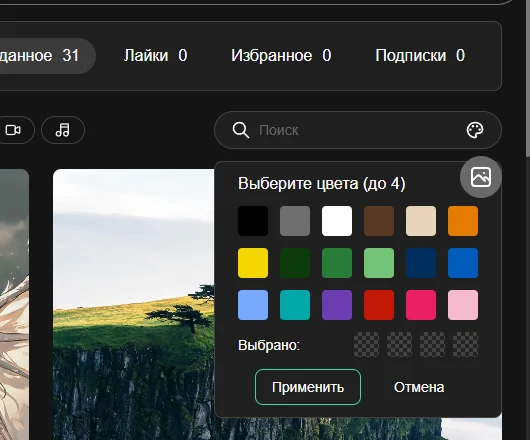Screen dimensions: 530x440
Task: Pick the yellow color swatch
Action: (x=253, y=263)
